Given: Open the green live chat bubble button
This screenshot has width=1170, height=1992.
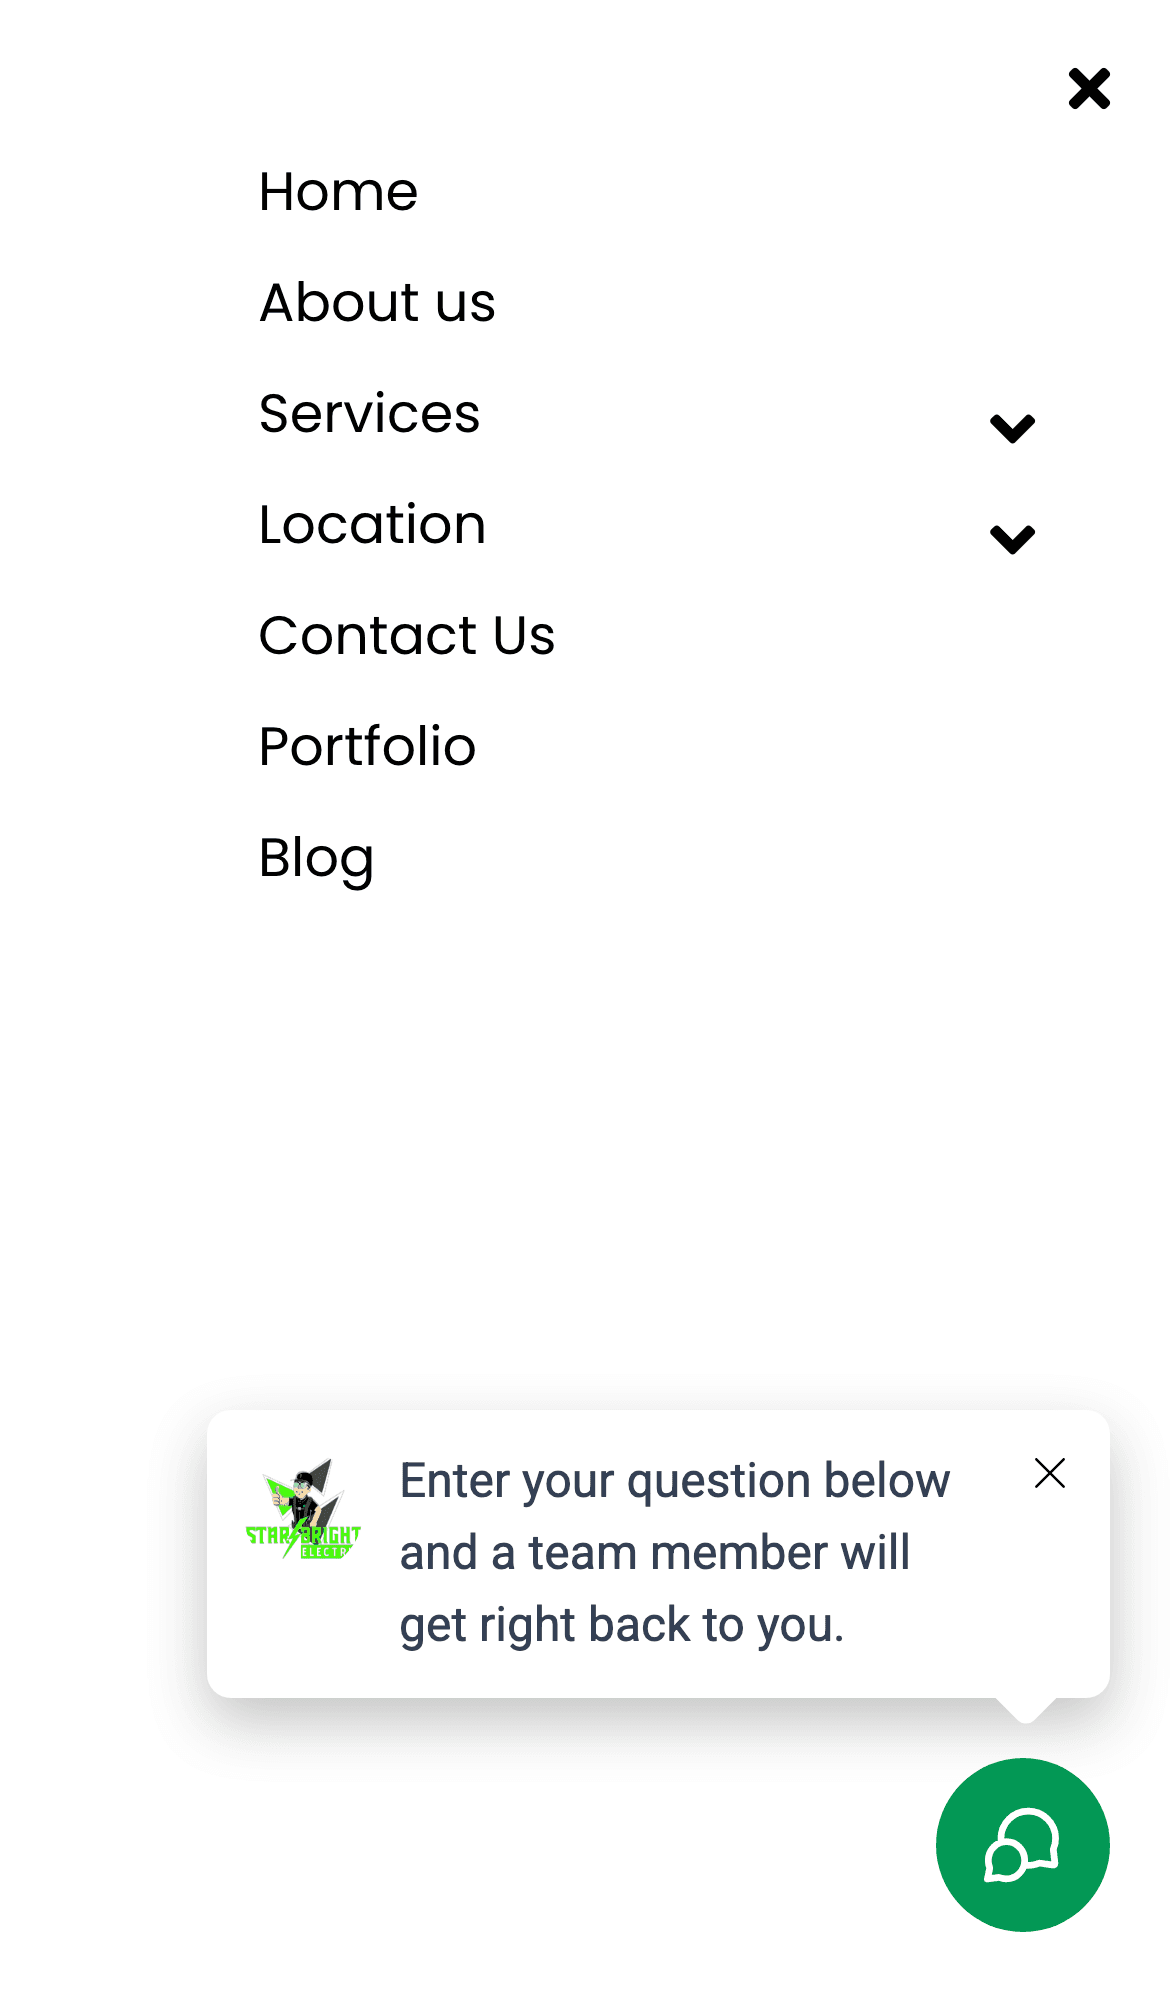Looking at the screenshot, I should coord(1022,1844).
